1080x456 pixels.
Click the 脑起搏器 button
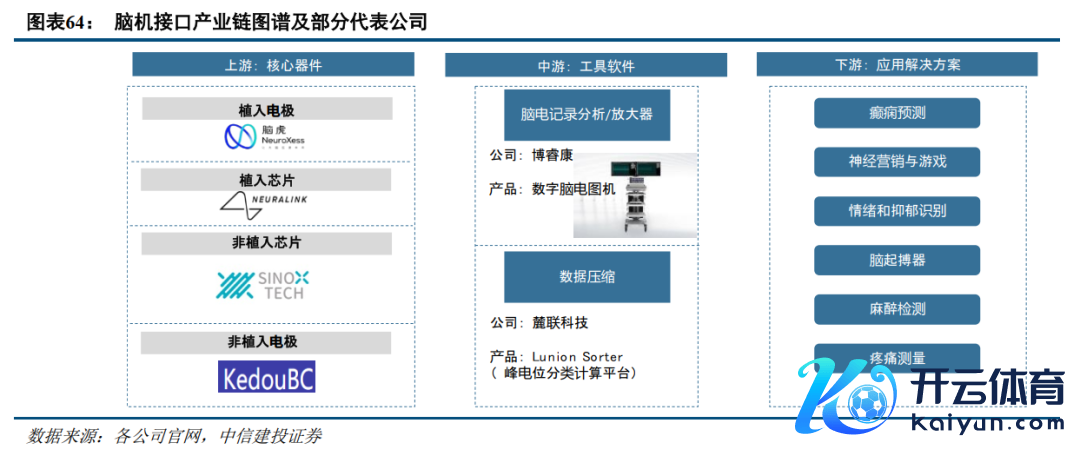(x=896, y=260)
